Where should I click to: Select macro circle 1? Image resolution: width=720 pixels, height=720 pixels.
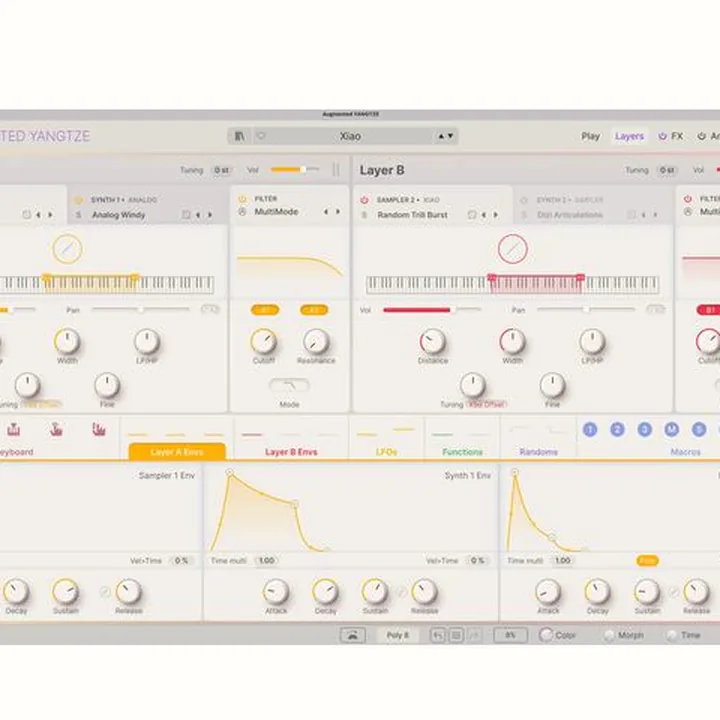[590, 430]
